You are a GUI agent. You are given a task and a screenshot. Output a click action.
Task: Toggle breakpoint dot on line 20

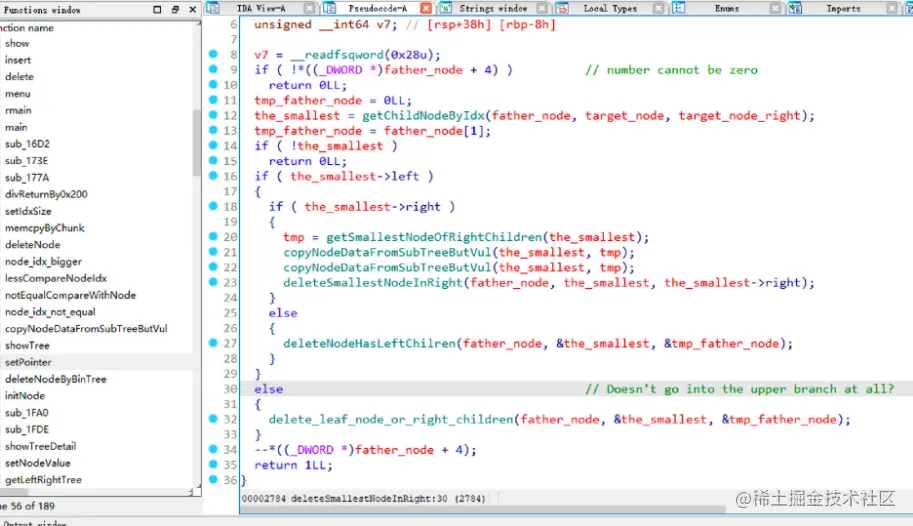pyautogui.click(x=213, y=236)
